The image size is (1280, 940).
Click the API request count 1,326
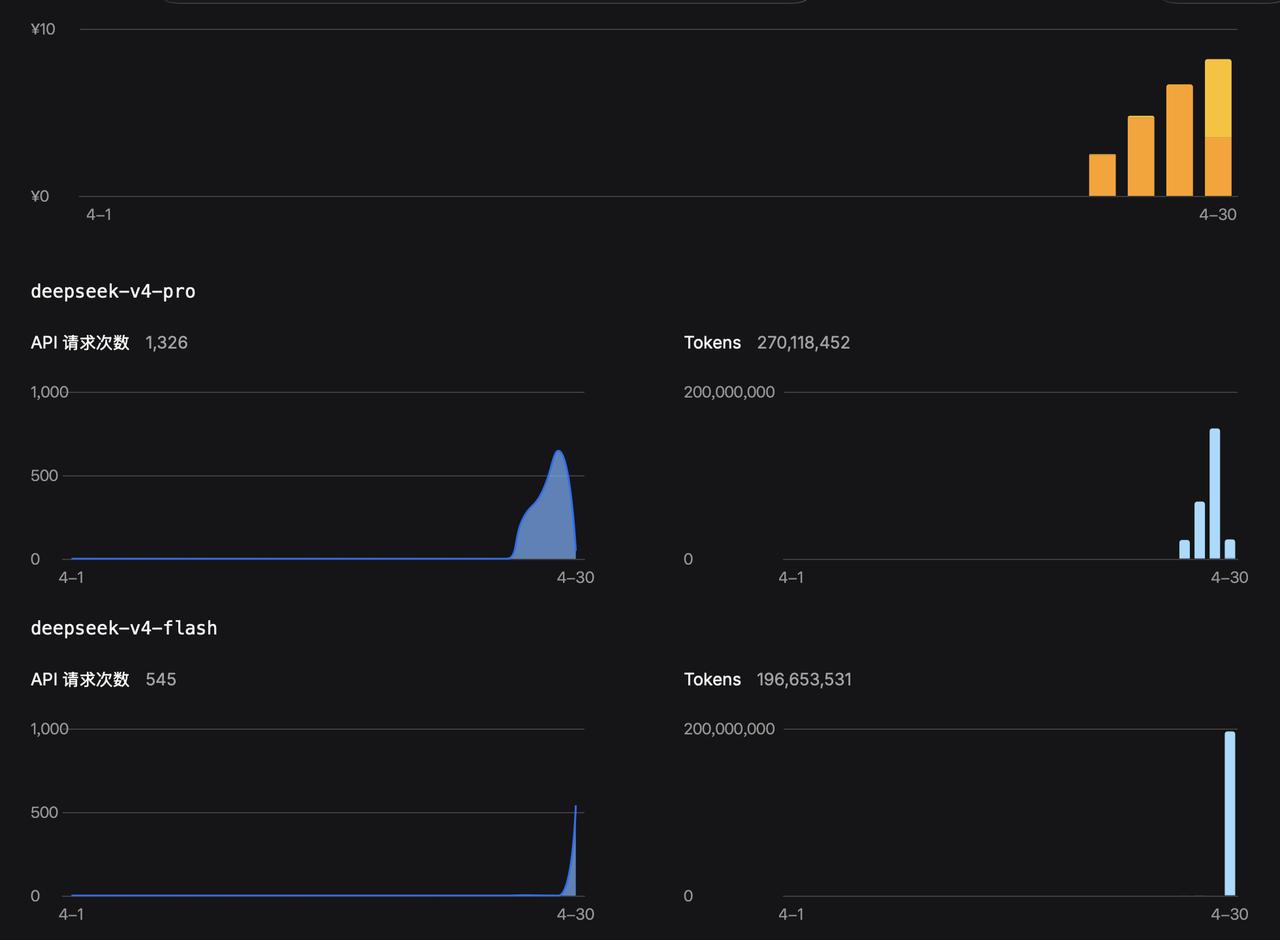tap(166, 342)
